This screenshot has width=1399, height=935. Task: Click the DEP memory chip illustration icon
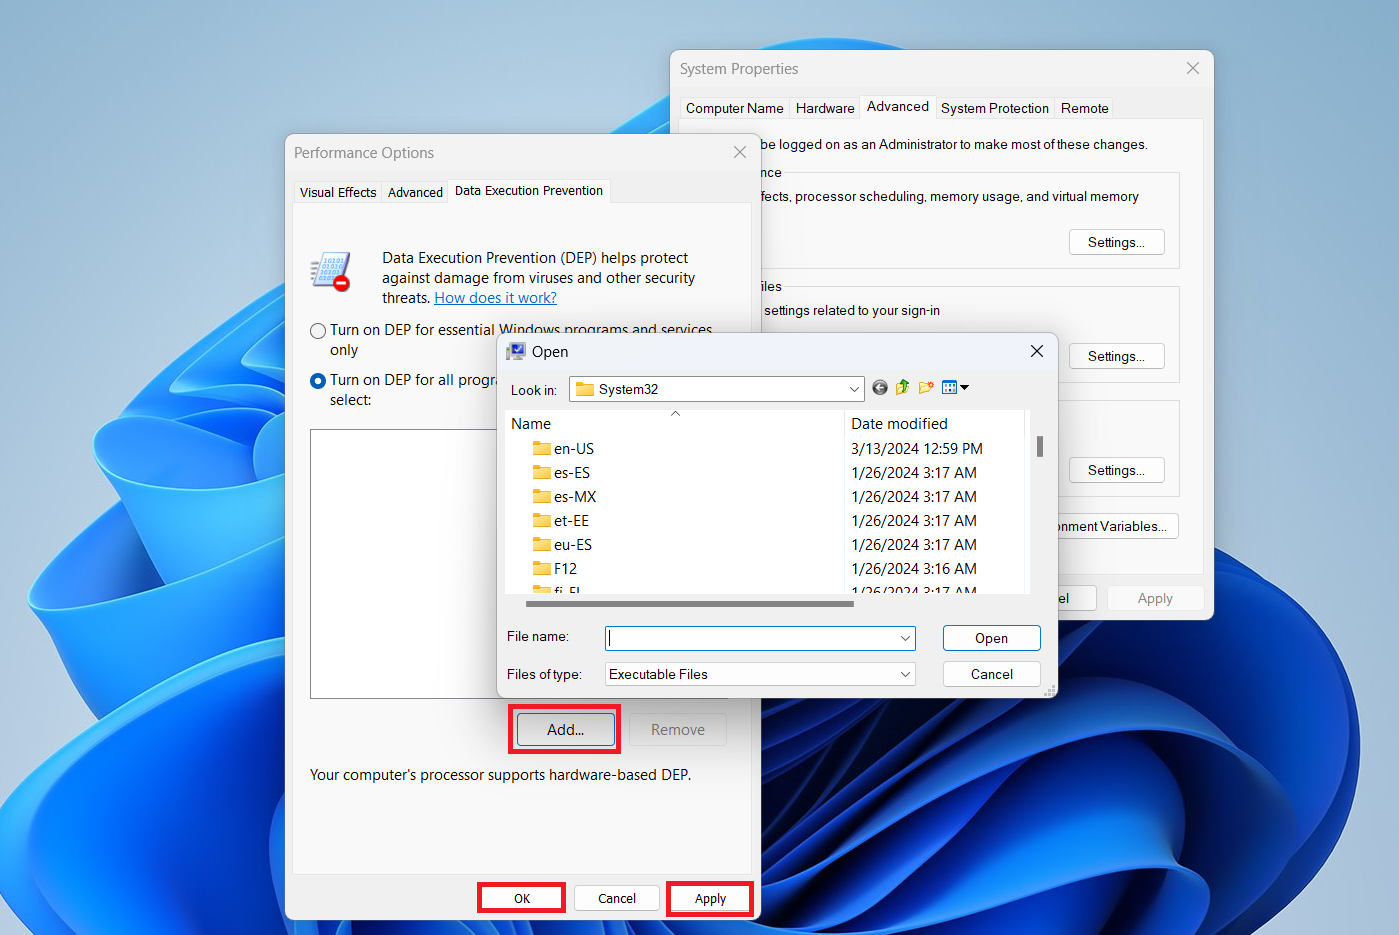(x=331, y=271)
